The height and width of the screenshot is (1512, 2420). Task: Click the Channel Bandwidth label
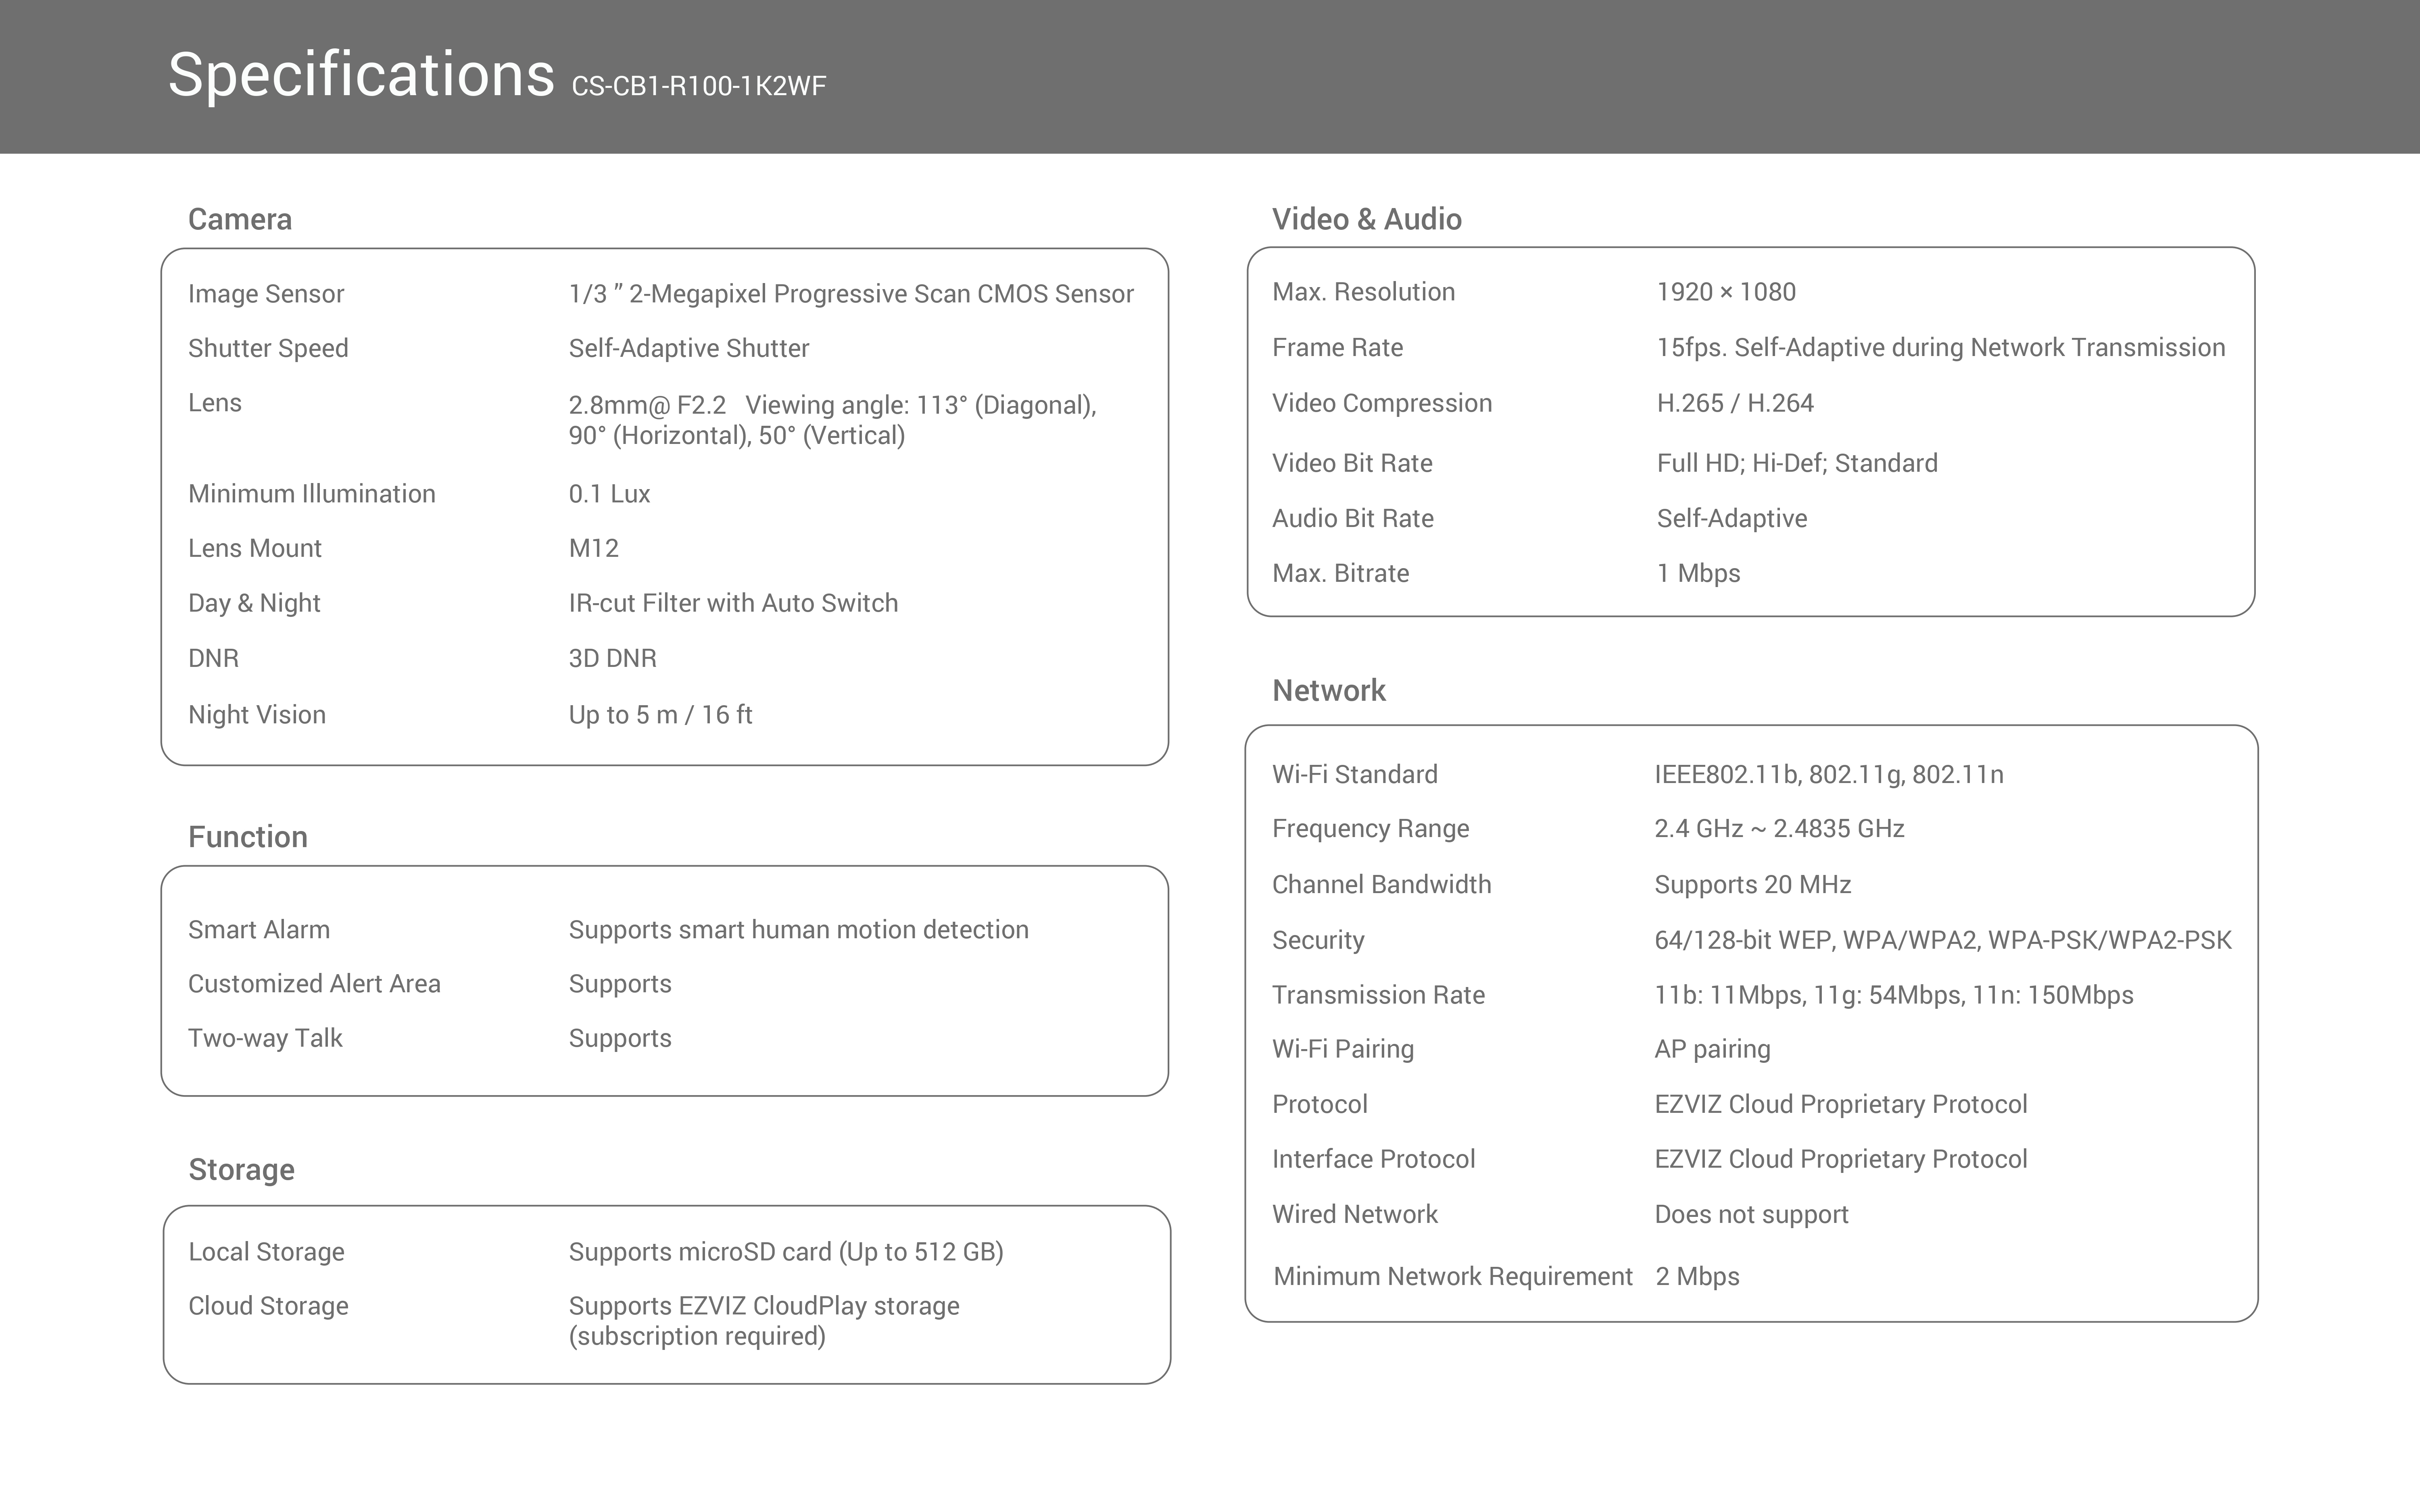click(1382, 885)
